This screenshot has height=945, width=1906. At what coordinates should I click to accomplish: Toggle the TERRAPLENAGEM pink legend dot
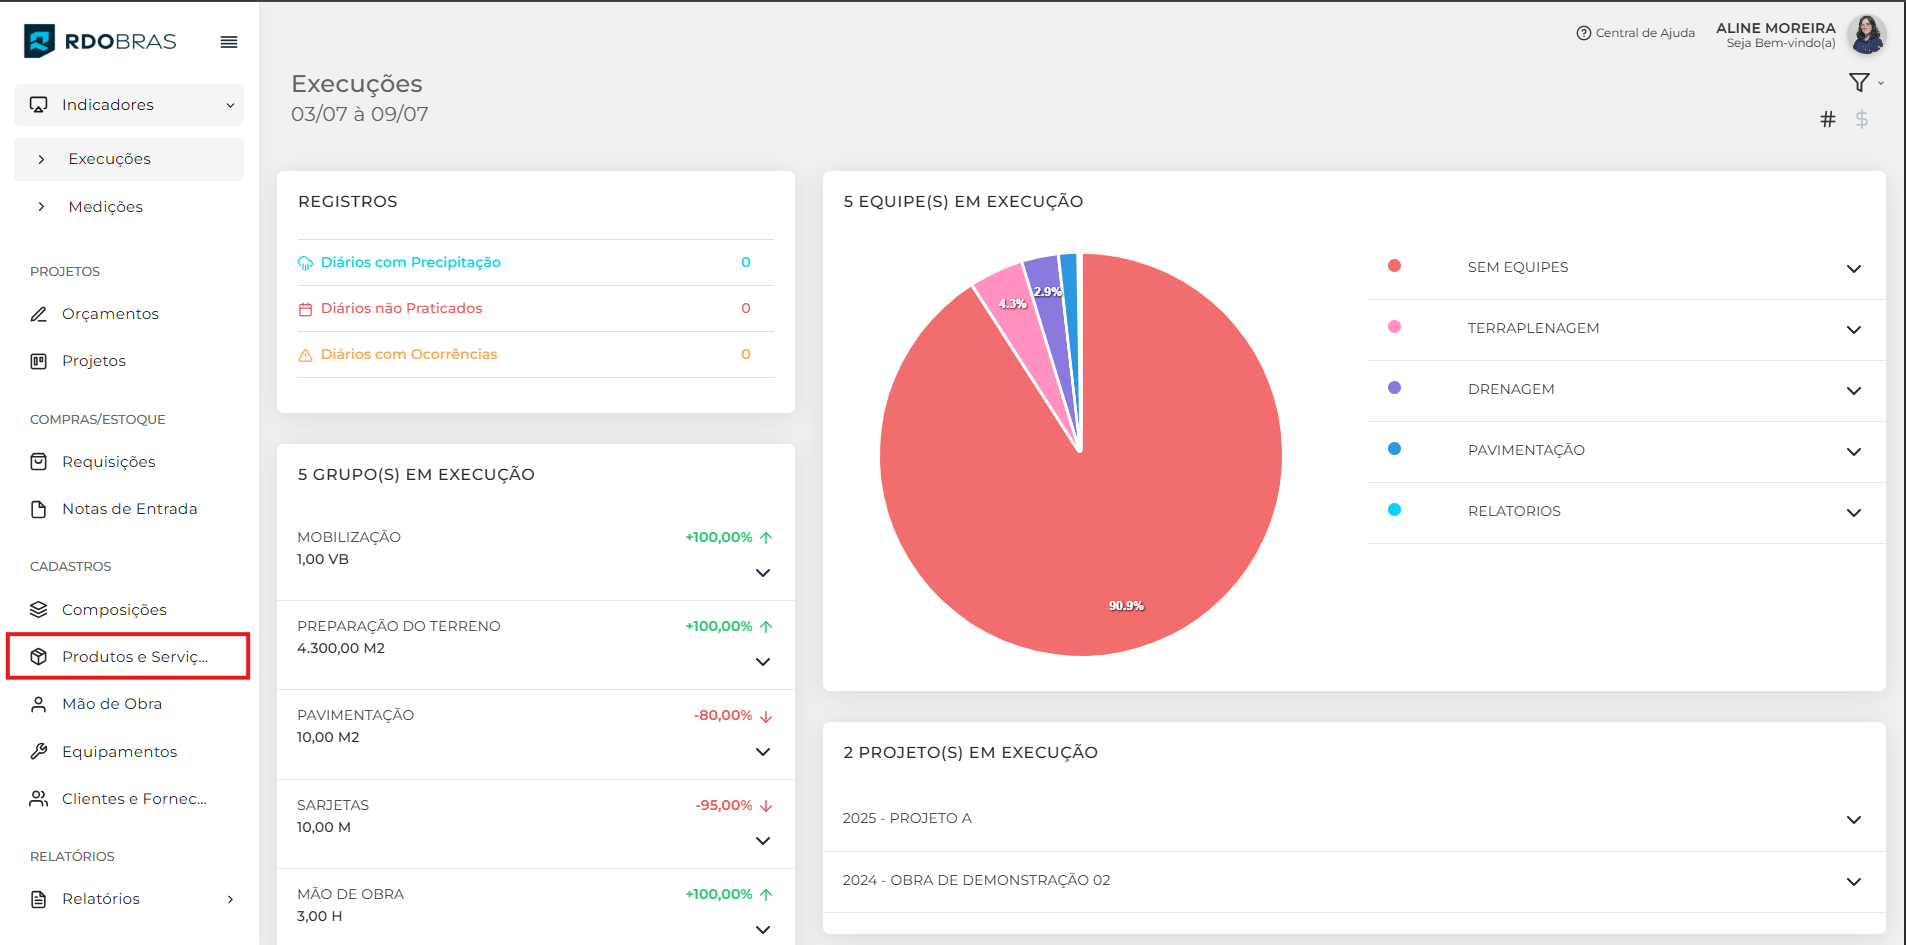tap(1394, 327)
